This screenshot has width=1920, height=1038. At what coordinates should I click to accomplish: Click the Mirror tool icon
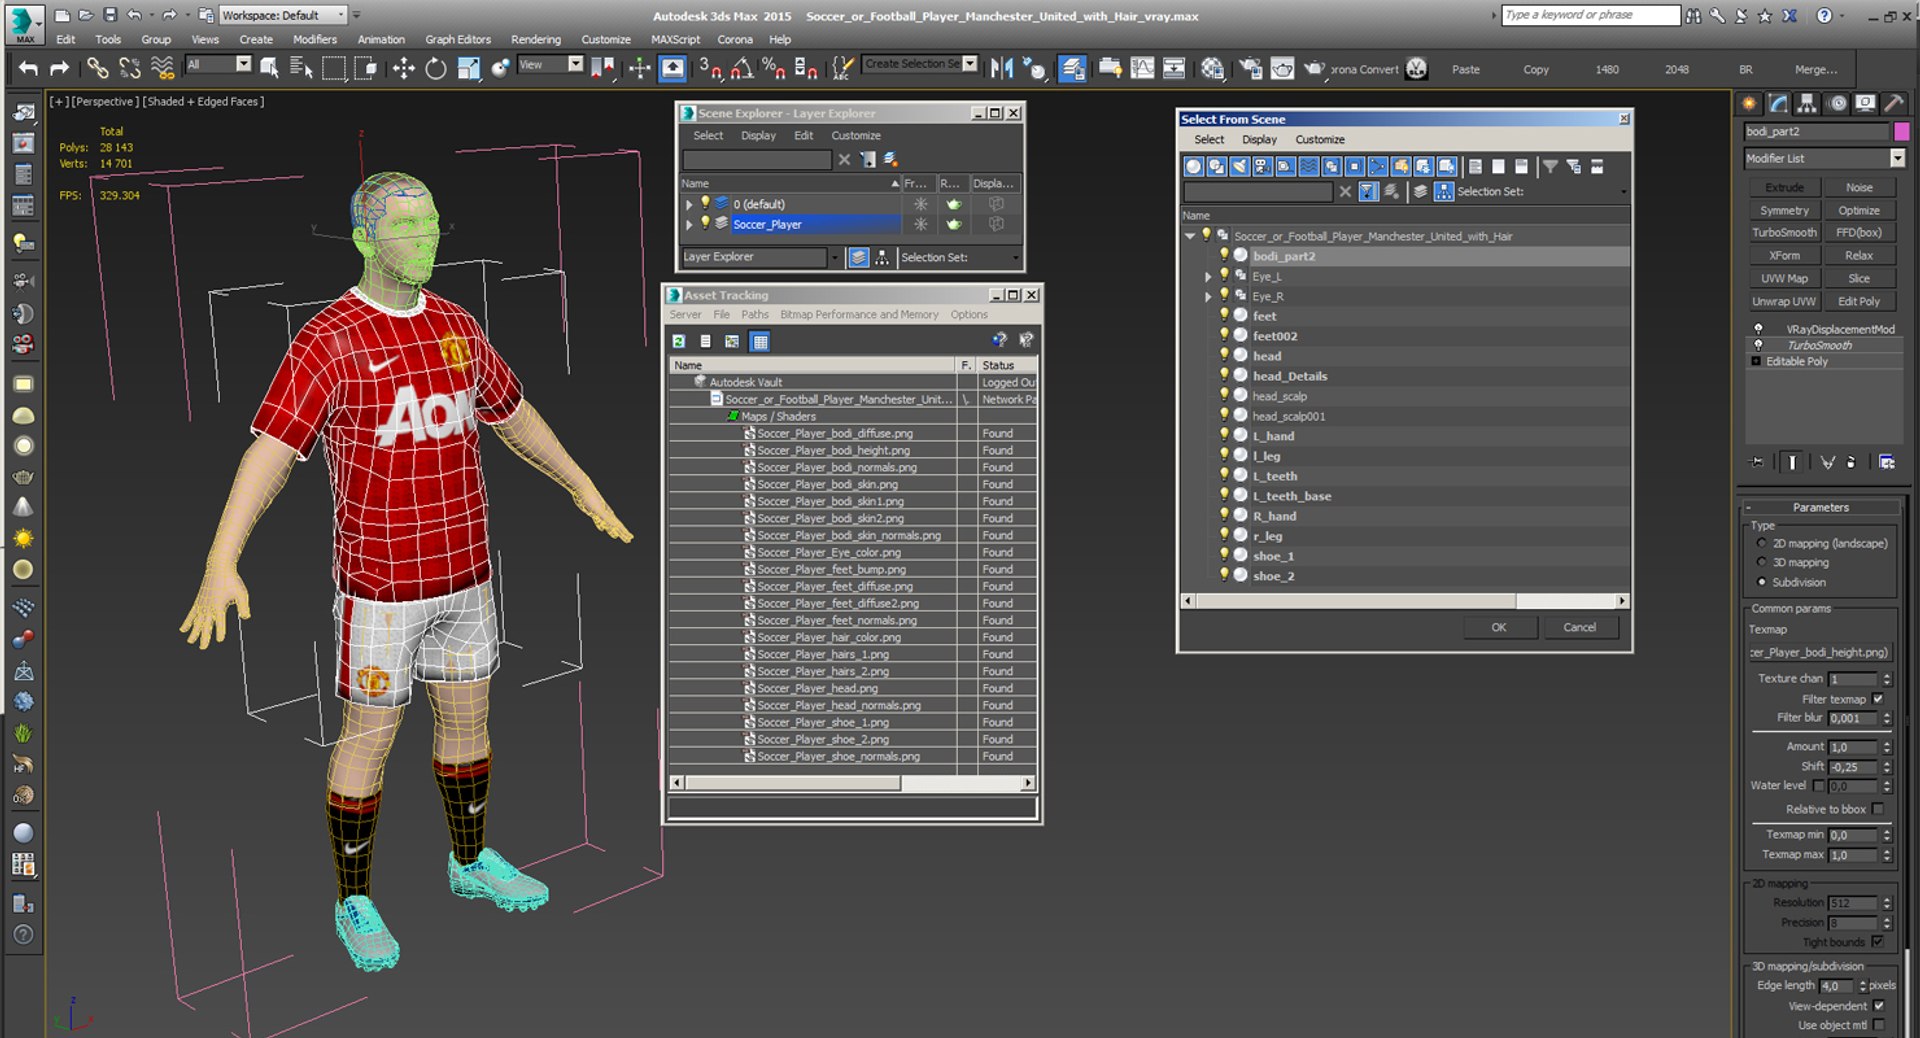pyautogui.click(x=1001, y=68)
